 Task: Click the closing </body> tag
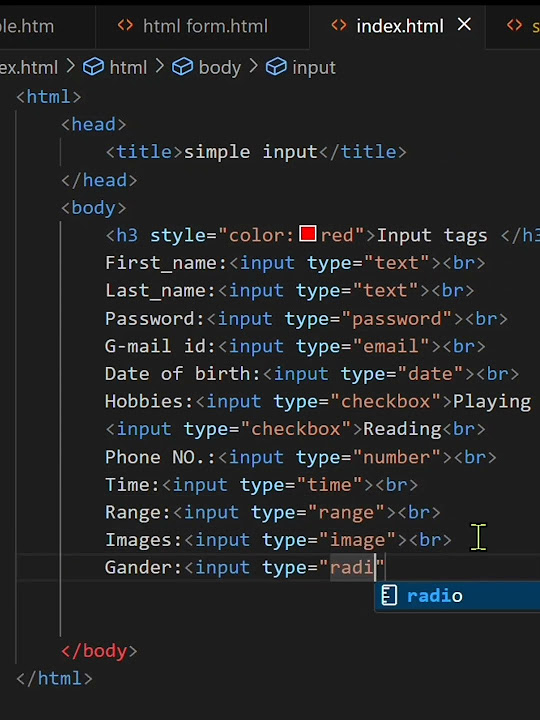pos(99,651)
